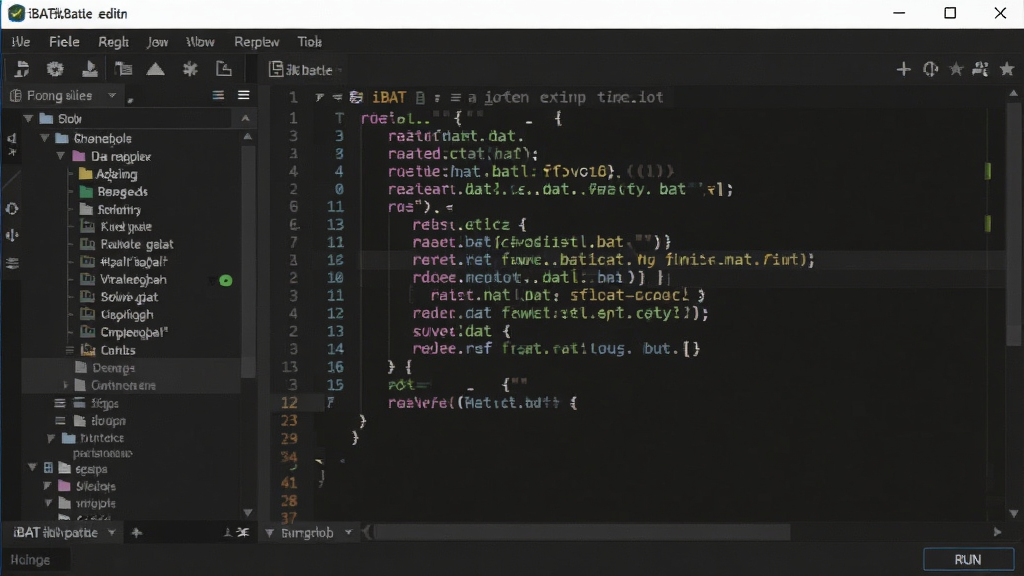Viewport: 1024px width, 576px height.
Task: Open the "Foong siles" panel dropdown arrow
Action: click(x=112, y=95)
